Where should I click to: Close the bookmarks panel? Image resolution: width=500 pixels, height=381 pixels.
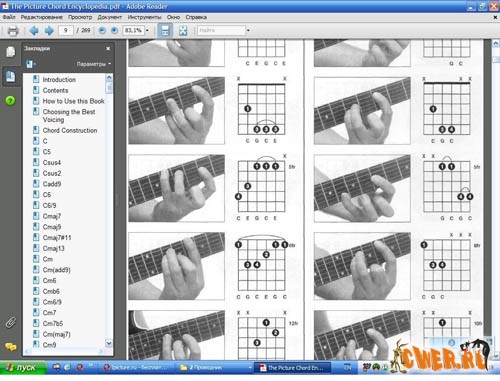tap(108, 49)
